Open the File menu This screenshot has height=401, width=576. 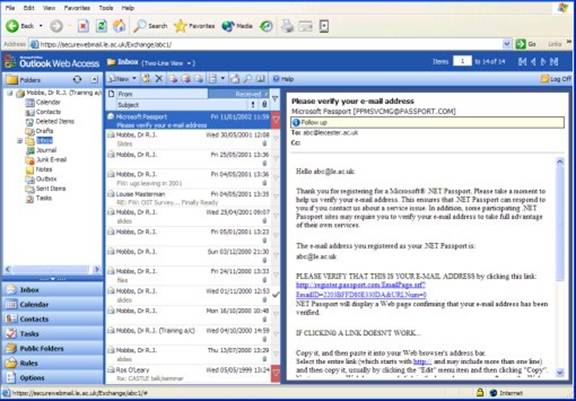point(10,8)
